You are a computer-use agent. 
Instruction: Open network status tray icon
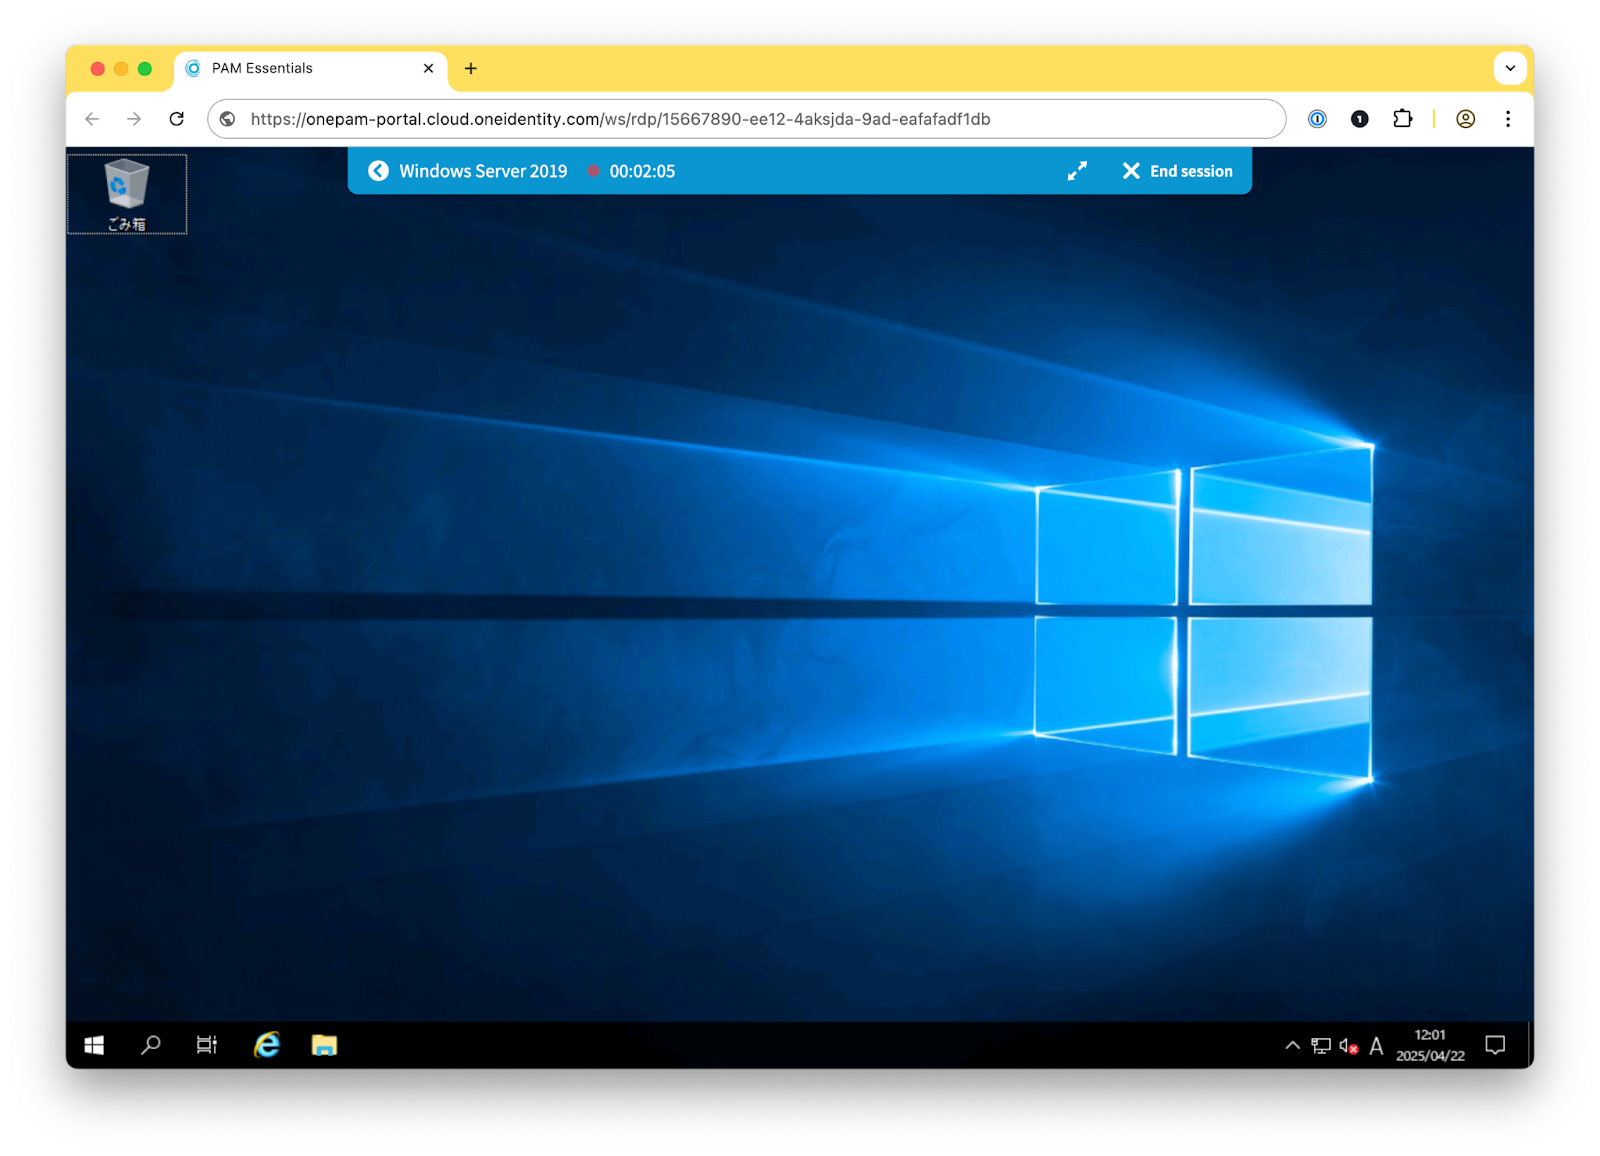1321,1046
